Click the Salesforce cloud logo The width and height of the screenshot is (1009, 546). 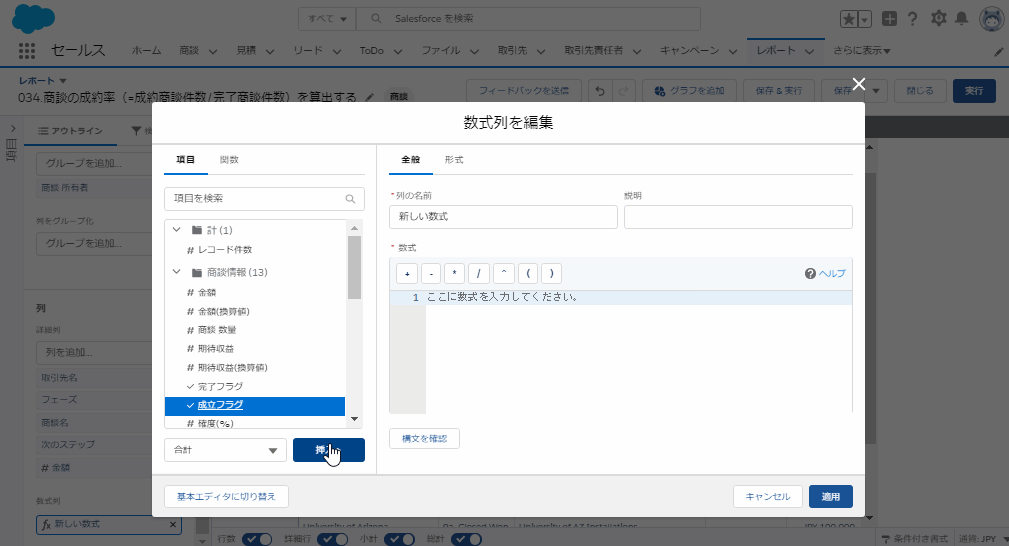click(33, 19)
